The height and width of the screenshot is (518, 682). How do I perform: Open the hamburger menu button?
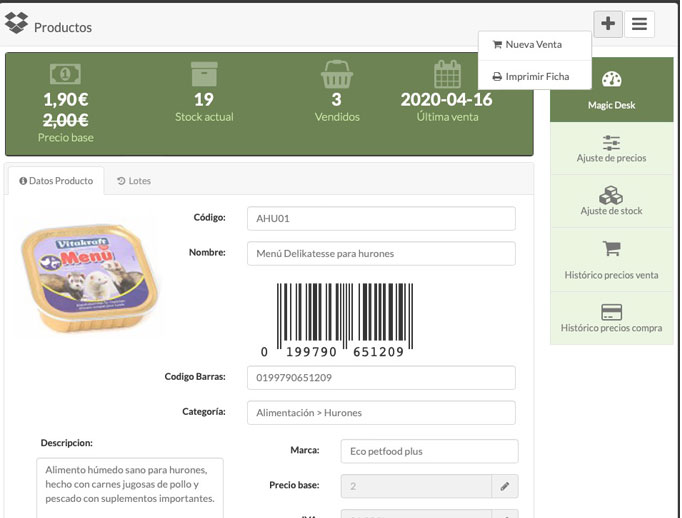(x=640, y=25)
